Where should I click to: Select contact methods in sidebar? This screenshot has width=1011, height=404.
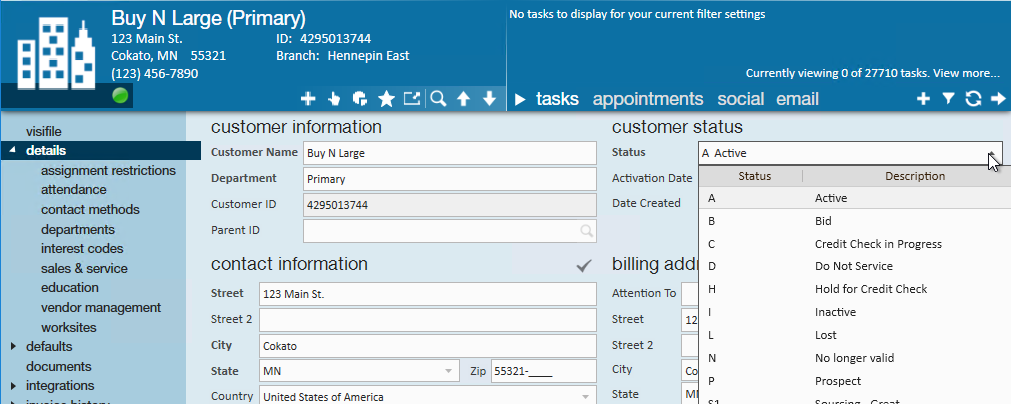pos(90,209)
